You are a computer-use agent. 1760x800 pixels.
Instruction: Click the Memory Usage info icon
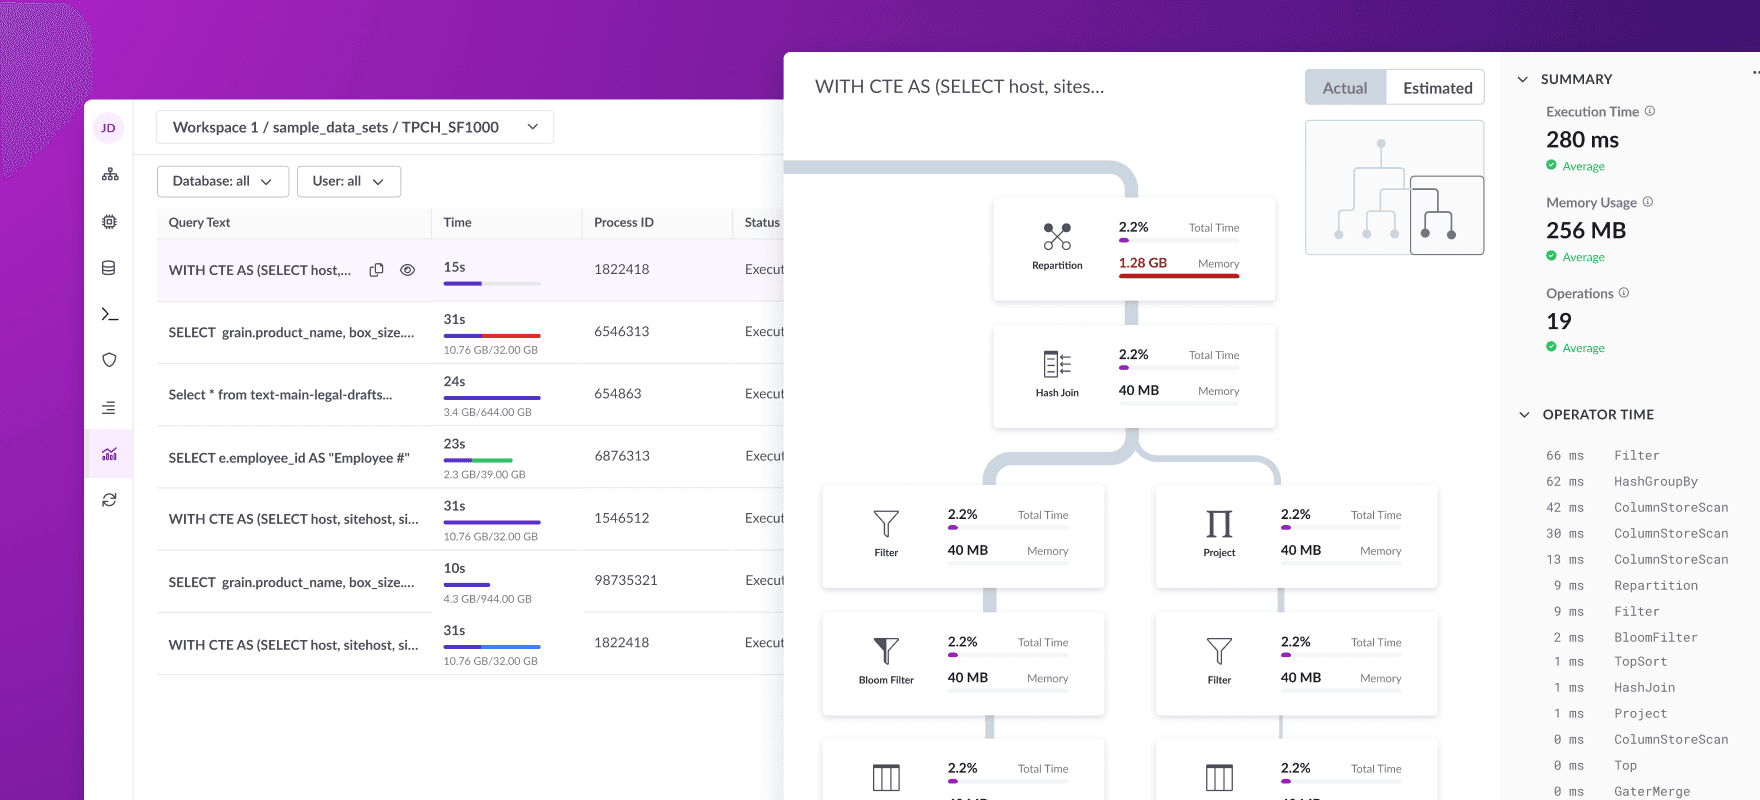pos(1648,202)
